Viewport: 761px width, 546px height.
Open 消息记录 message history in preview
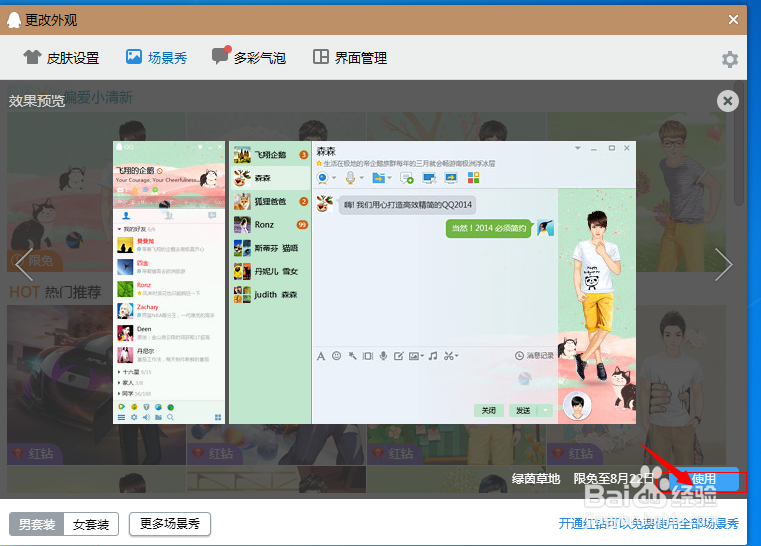click(x=534, y=356)
